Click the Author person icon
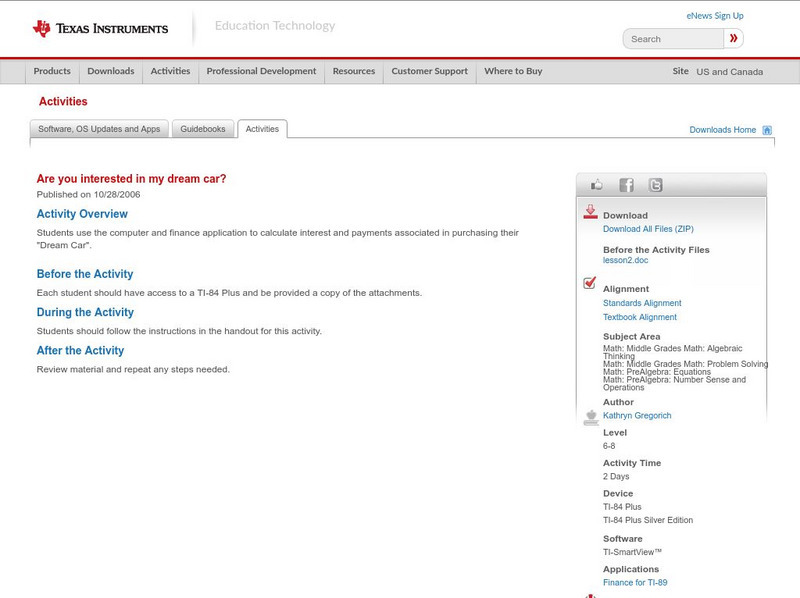The width and height of the screenshot is (800, 598). (590, 417)
